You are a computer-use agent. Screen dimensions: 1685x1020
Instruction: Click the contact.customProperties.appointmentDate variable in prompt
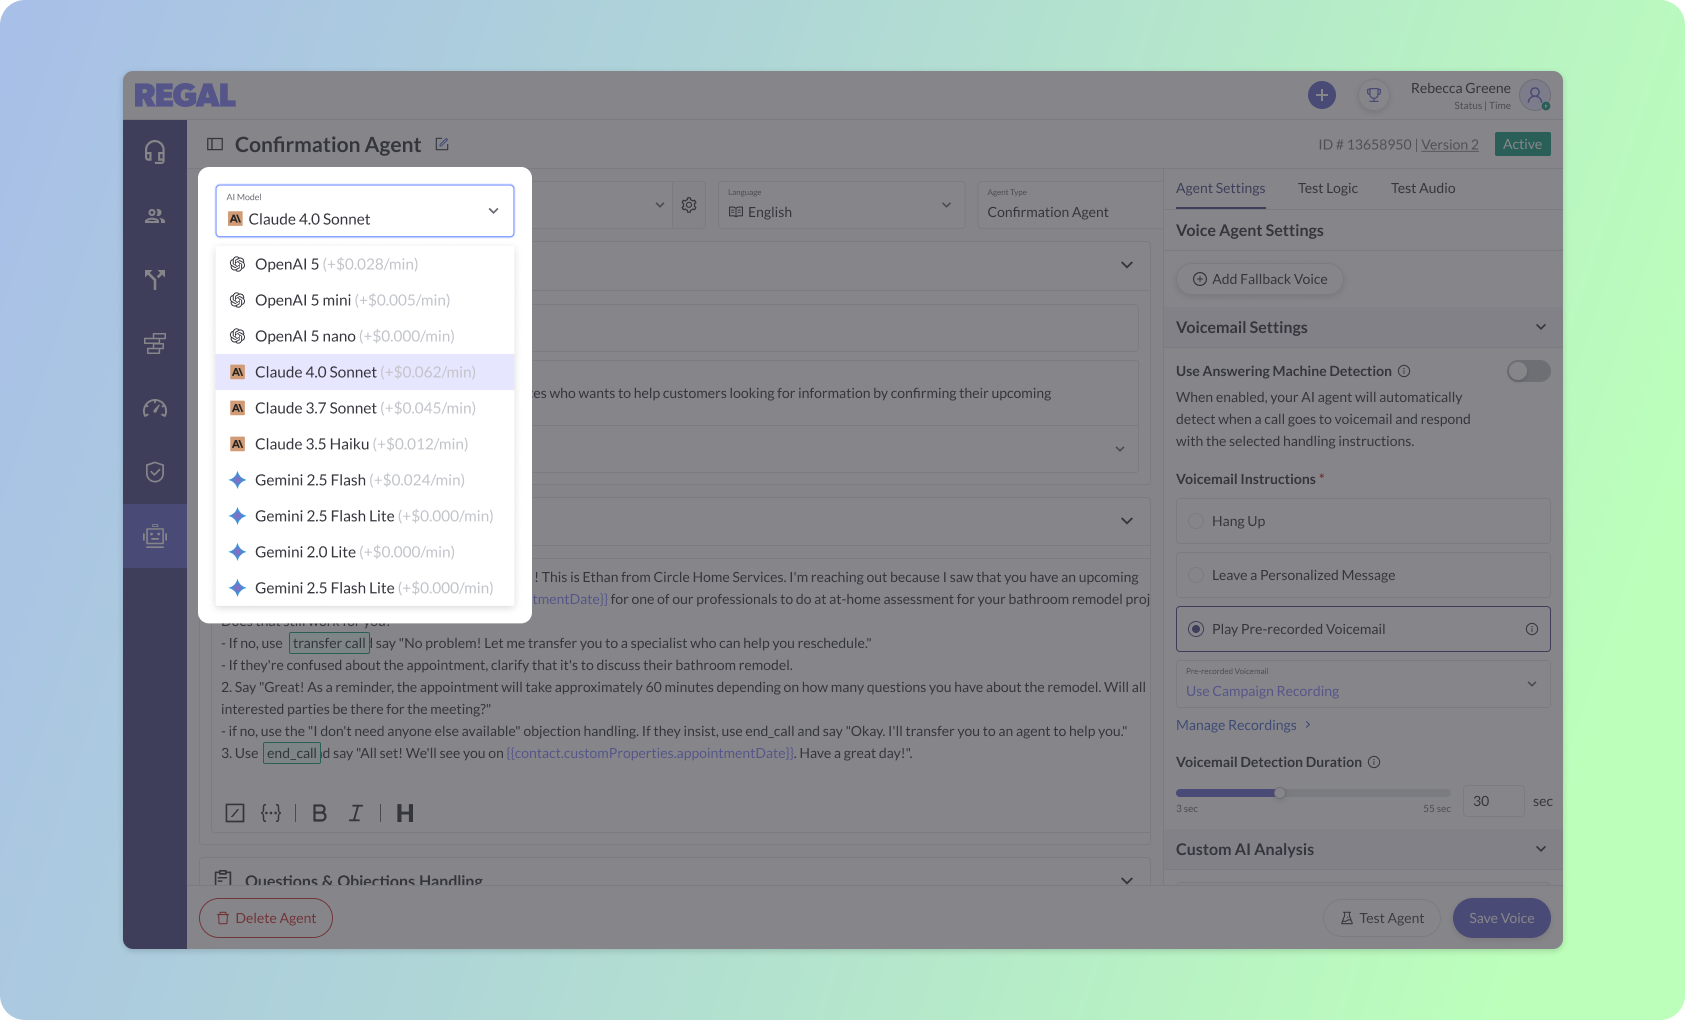650,753
